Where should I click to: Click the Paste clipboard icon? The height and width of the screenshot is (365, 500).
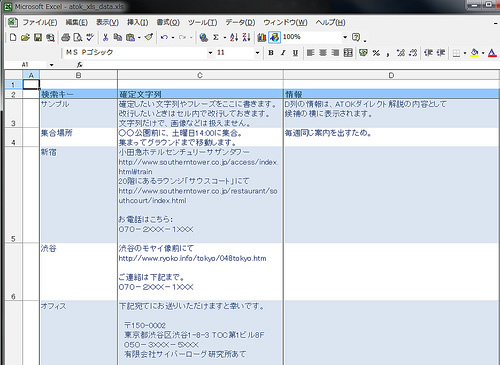[130, 37]
